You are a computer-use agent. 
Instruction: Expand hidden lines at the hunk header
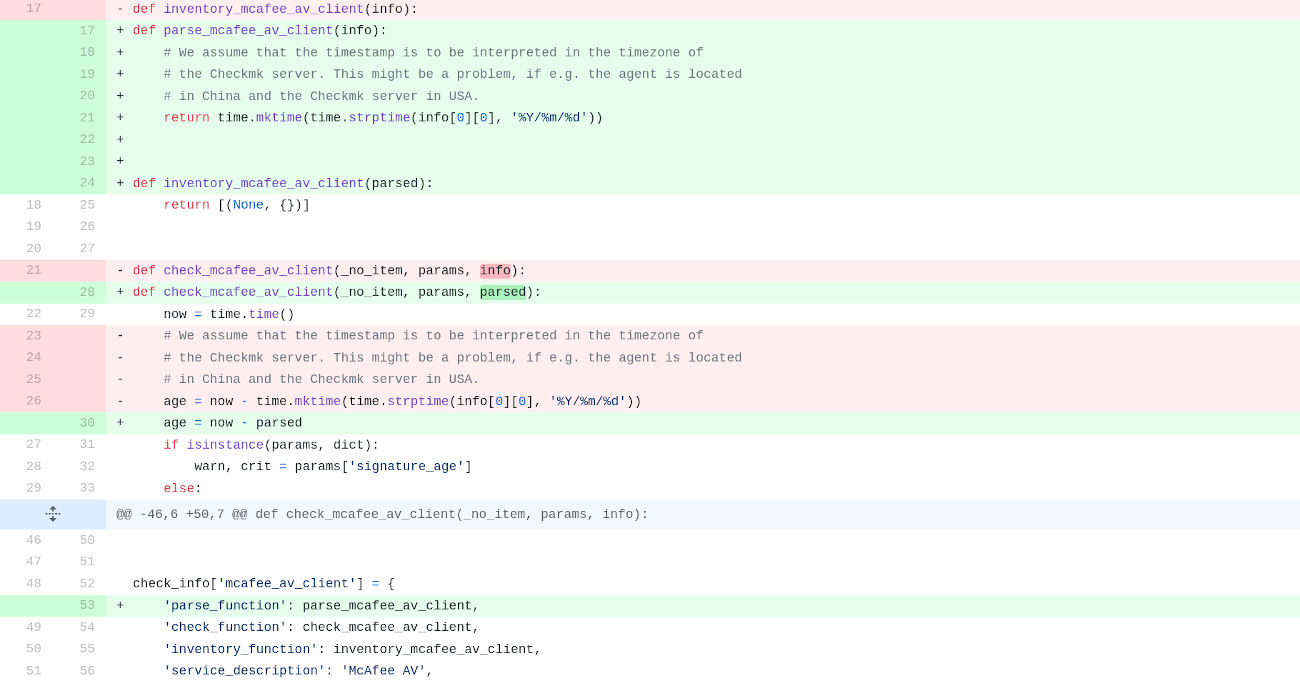[x=53, y=514]
